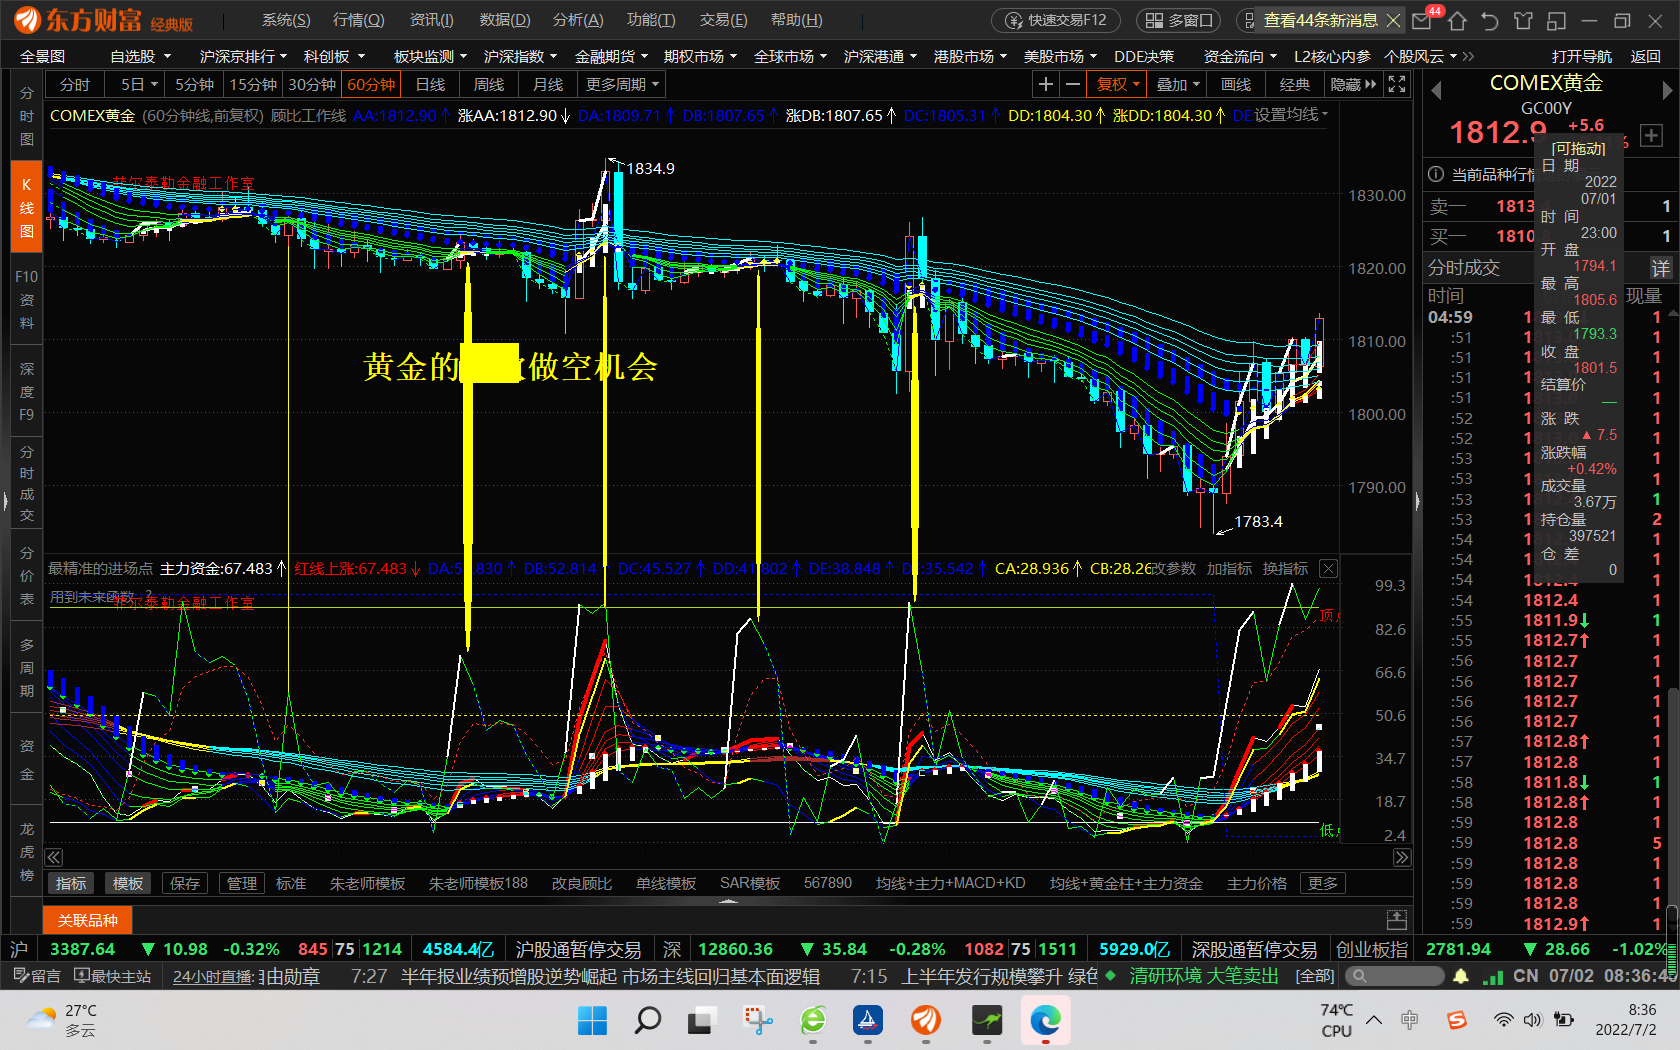Expand the 复权 dropdown
This screenshot has height=1050, width=1680.
[x=1117, y=85]
